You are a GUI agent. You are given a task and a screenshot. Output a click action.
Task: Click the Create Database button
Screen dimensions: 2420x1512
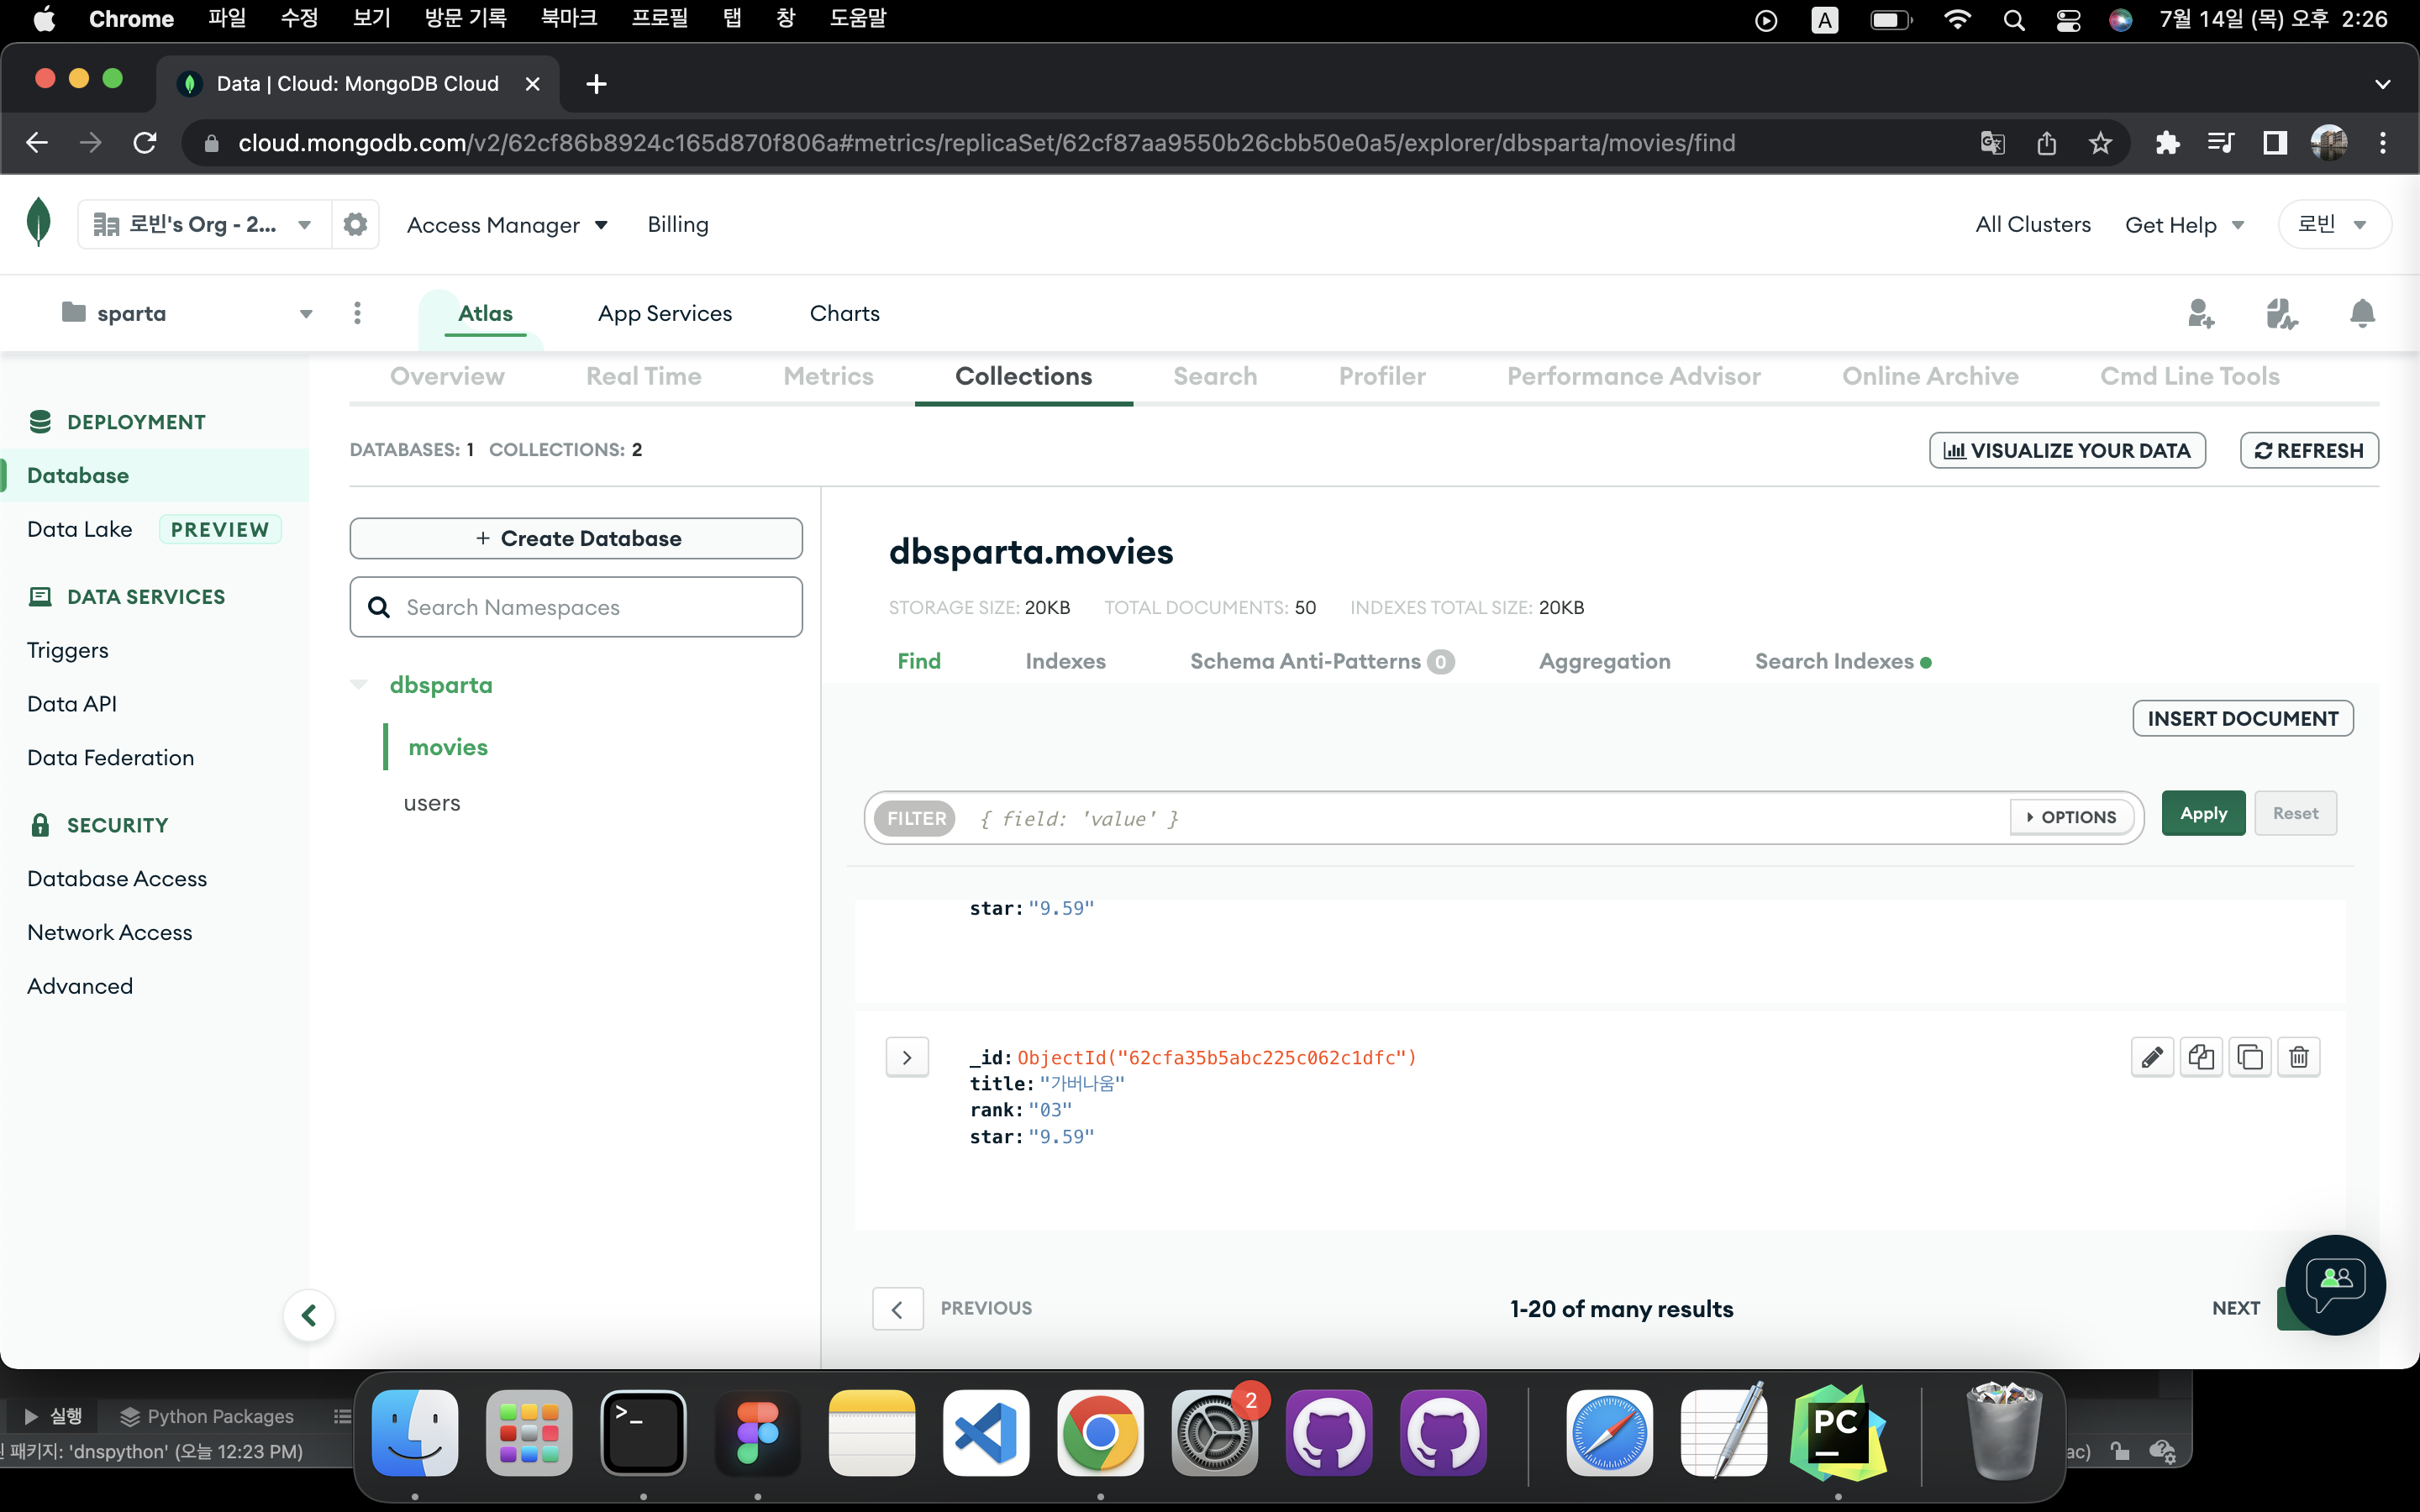coord(576,538)
